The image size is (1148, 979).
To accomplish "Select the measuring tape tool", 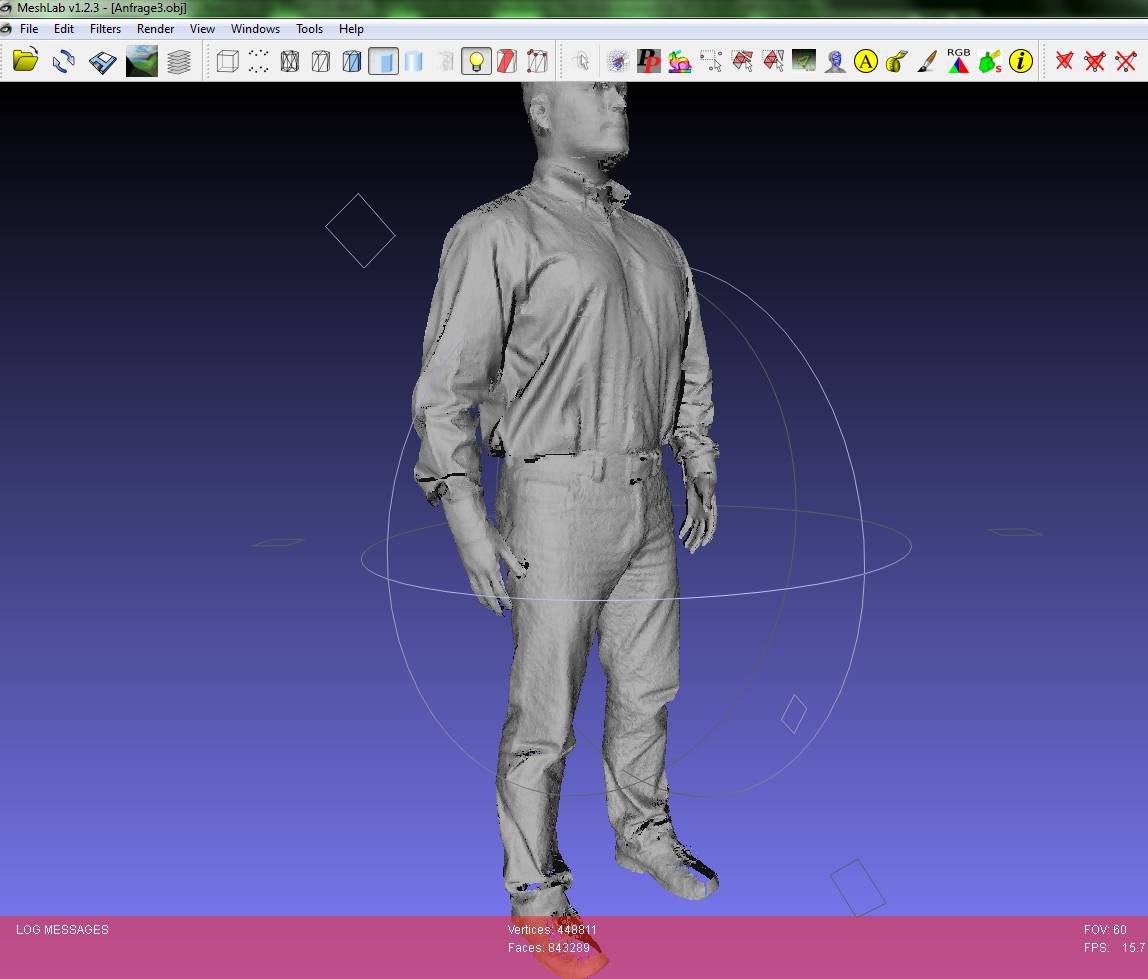I will pos(896,61).
